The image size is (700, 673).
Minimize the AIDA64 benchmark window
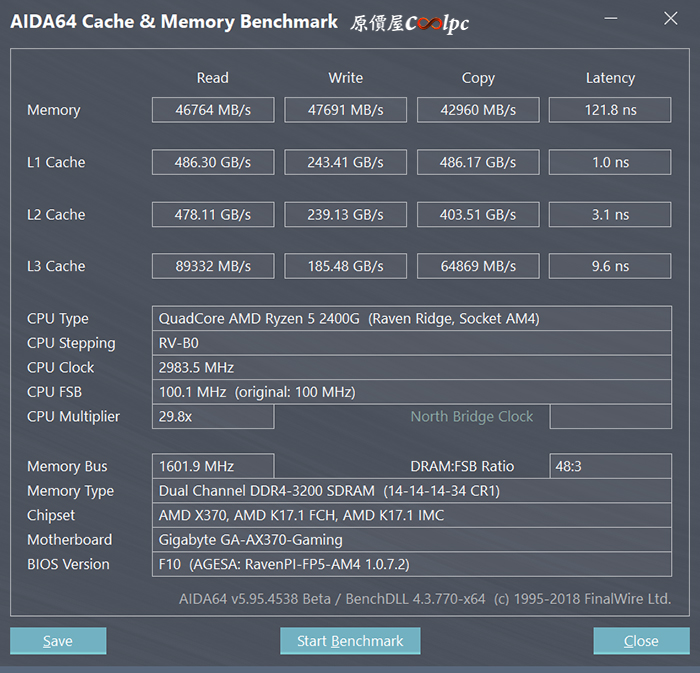tap(611, 18)
